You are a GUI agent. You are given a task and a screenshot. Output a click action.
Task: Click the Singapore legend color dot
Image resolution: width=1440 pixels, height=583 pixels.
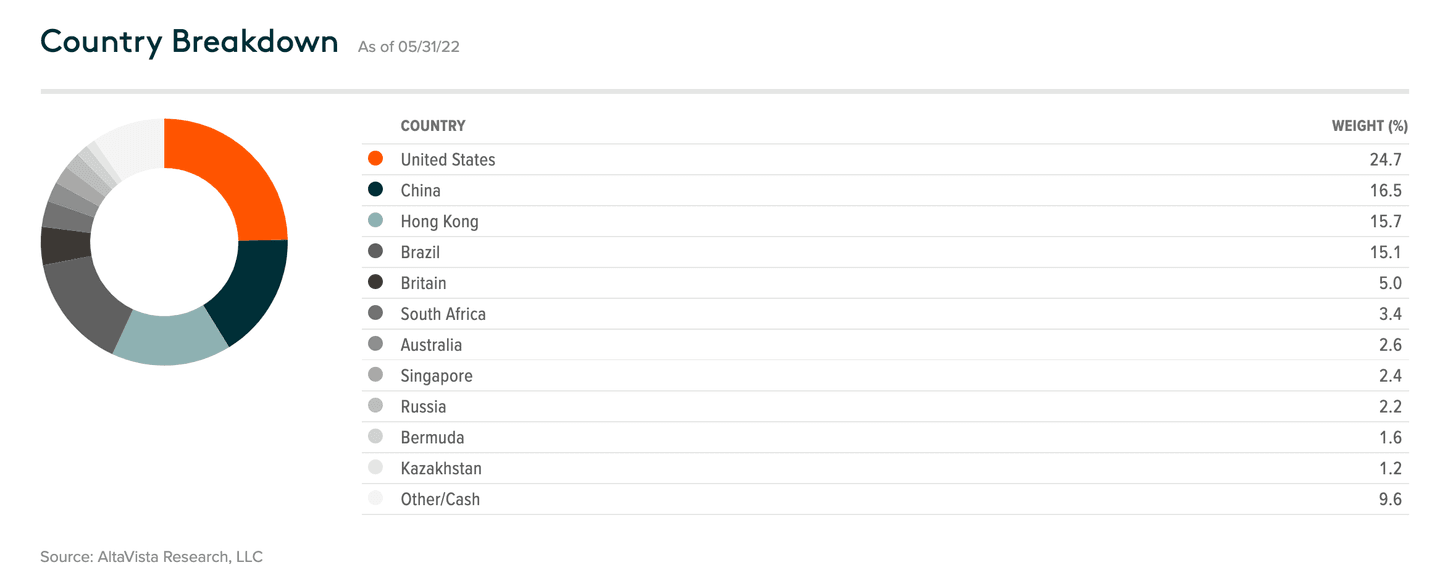click(x=376, y=376)
